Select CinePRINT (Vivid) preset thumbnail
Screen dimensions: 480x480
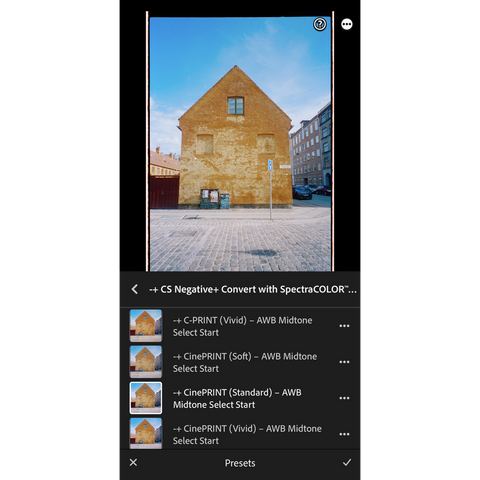click(x=146, y=433)
